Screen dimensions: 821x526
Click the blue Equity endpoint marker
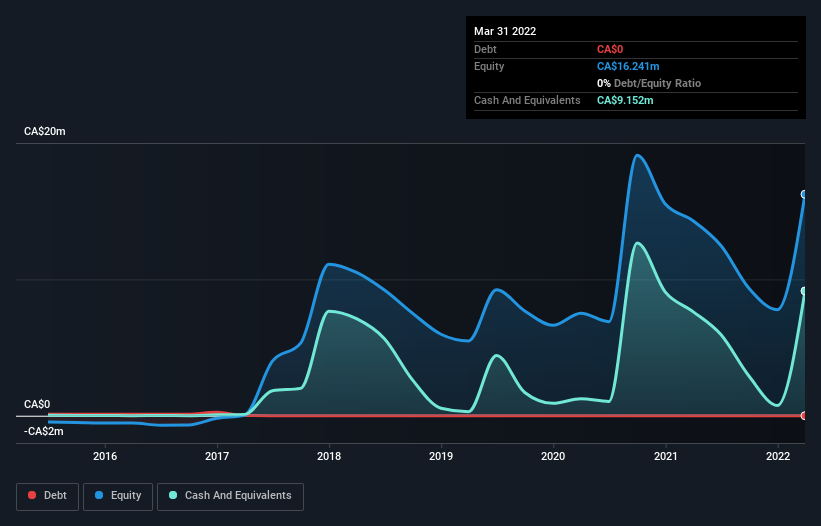[x=804, y=194]
